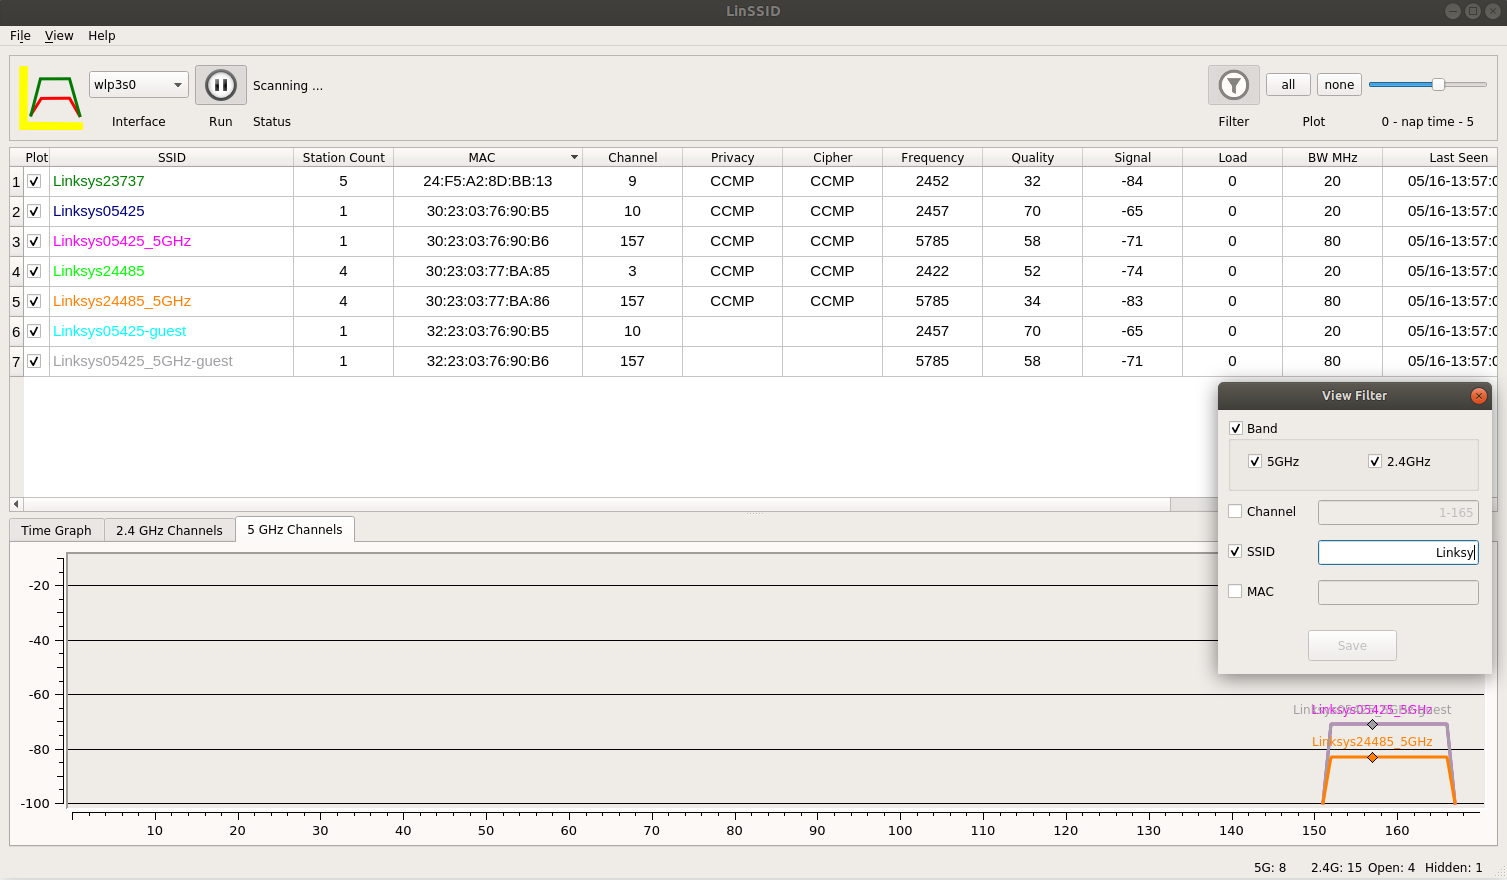Disable the SSID filter checkbox

tap(1235, 551)
